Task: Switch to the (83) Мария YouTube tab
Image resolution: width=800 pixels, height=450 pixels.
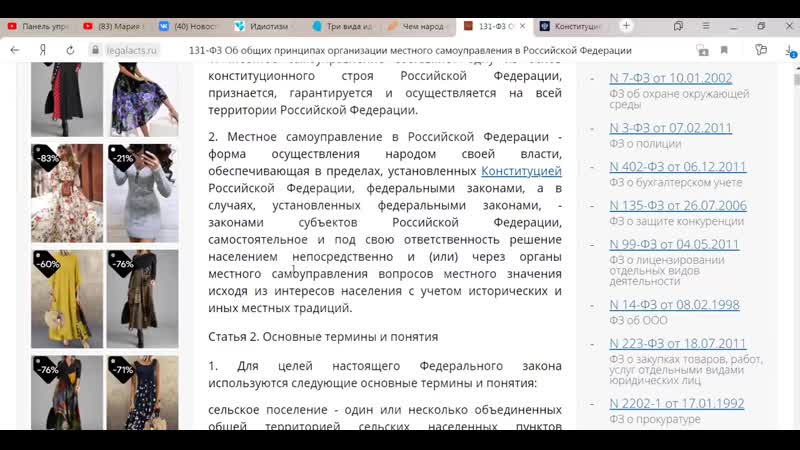Action: click(114, 27)
